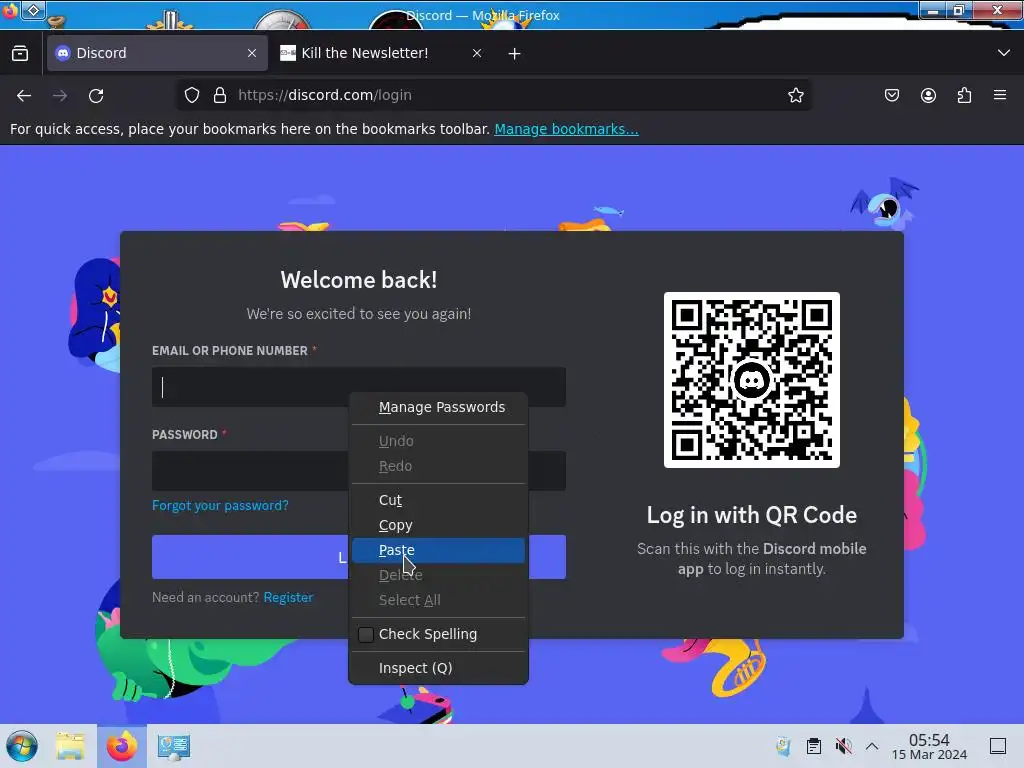The height and width of the screenshot is (768, 1024).
Task: Open the settings taskbar application icon
Action: coord(174,746)
